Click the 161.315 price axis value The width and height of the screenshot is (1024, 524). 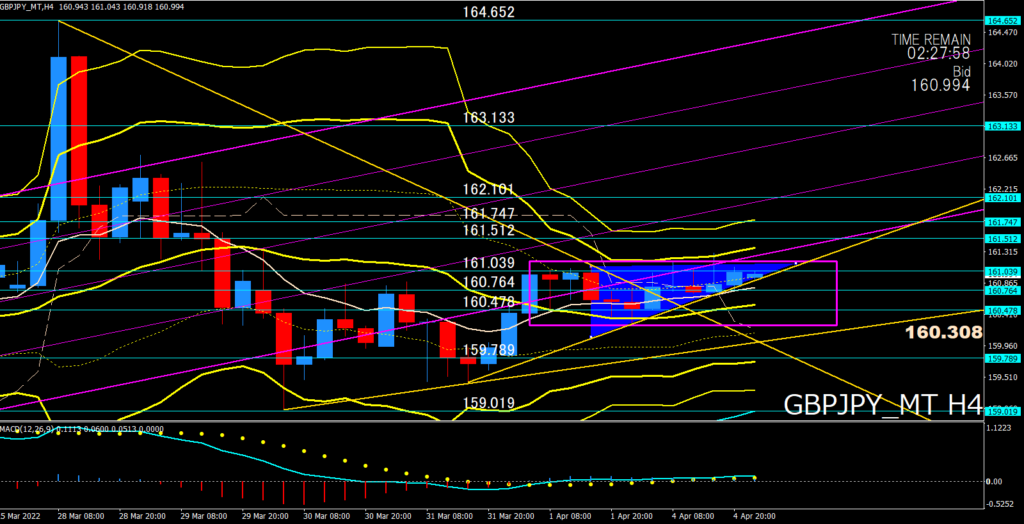point(1002,252)
